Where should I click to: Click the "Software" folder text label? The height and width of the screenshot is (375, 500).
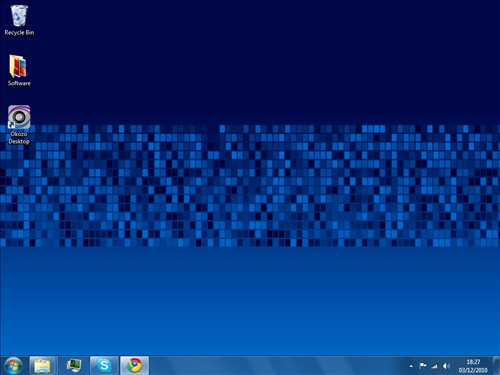coord(19,83)
